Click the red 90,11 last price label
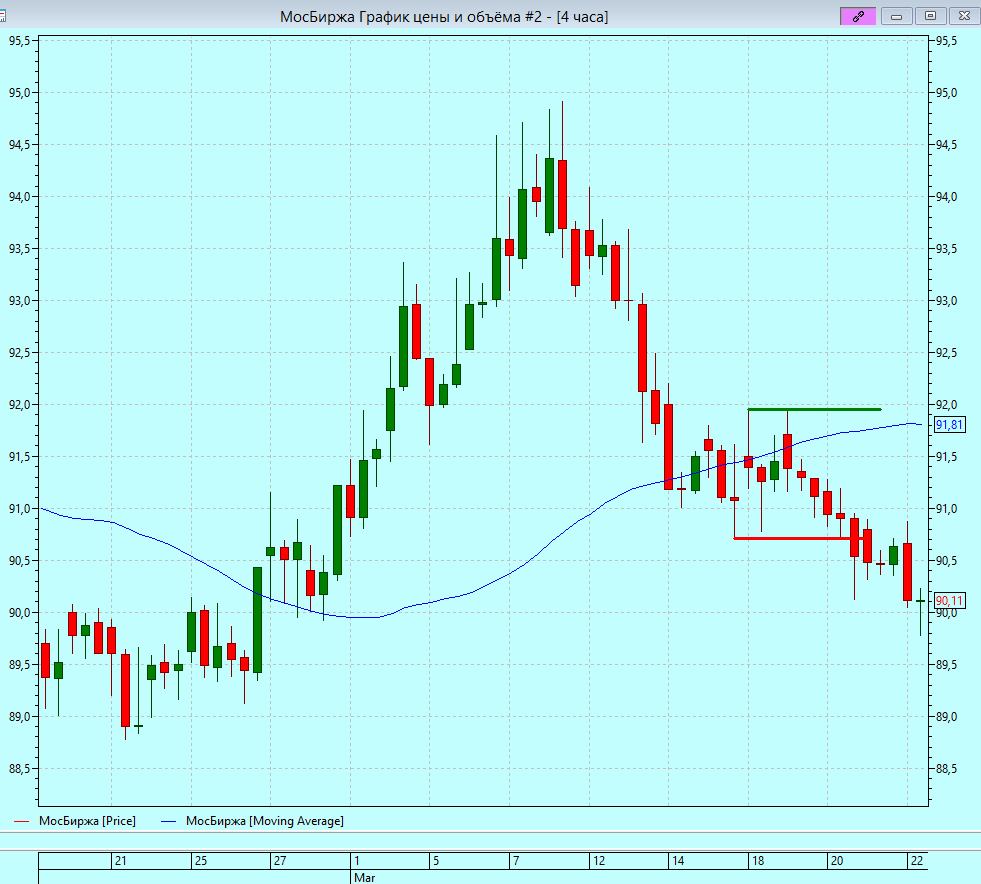 point(949,601)
